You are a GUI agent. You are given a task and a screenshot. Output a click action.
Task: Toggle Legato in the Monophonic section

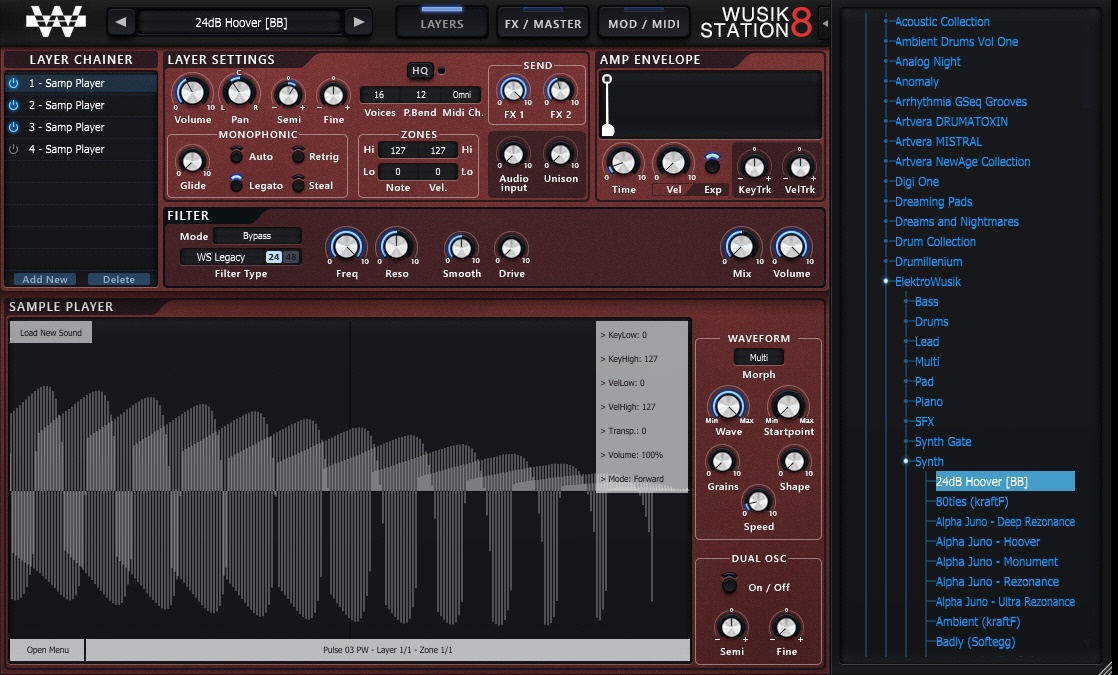coord(236,184)
